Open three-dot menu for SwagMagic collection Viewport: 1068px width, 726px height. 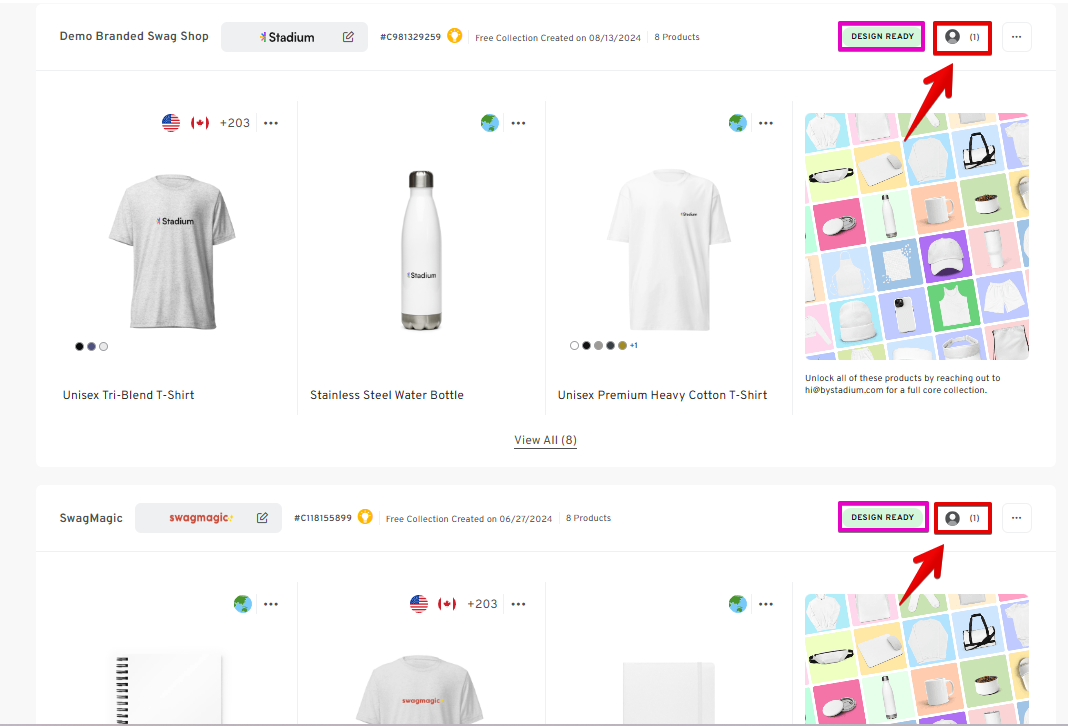[x=1016, y=518]
